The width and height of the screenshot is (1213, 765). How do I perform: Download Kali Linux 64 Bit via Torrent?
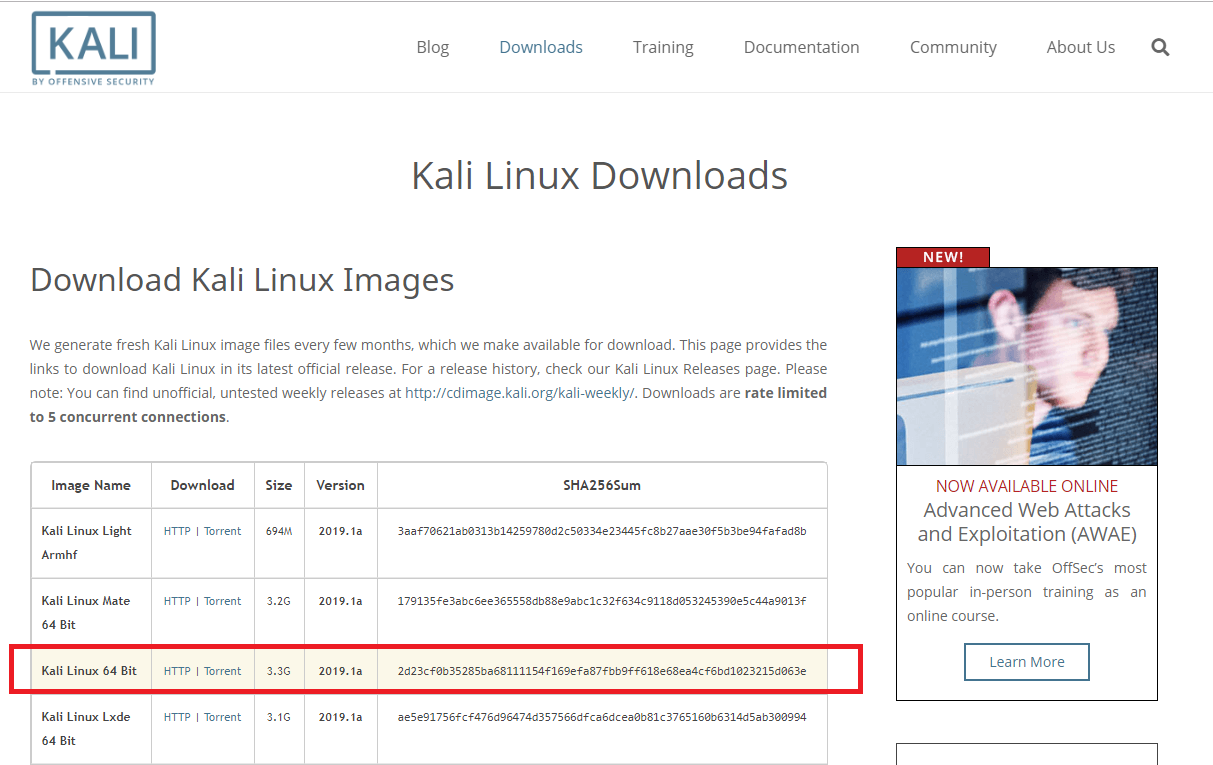(x=223, y=671)
